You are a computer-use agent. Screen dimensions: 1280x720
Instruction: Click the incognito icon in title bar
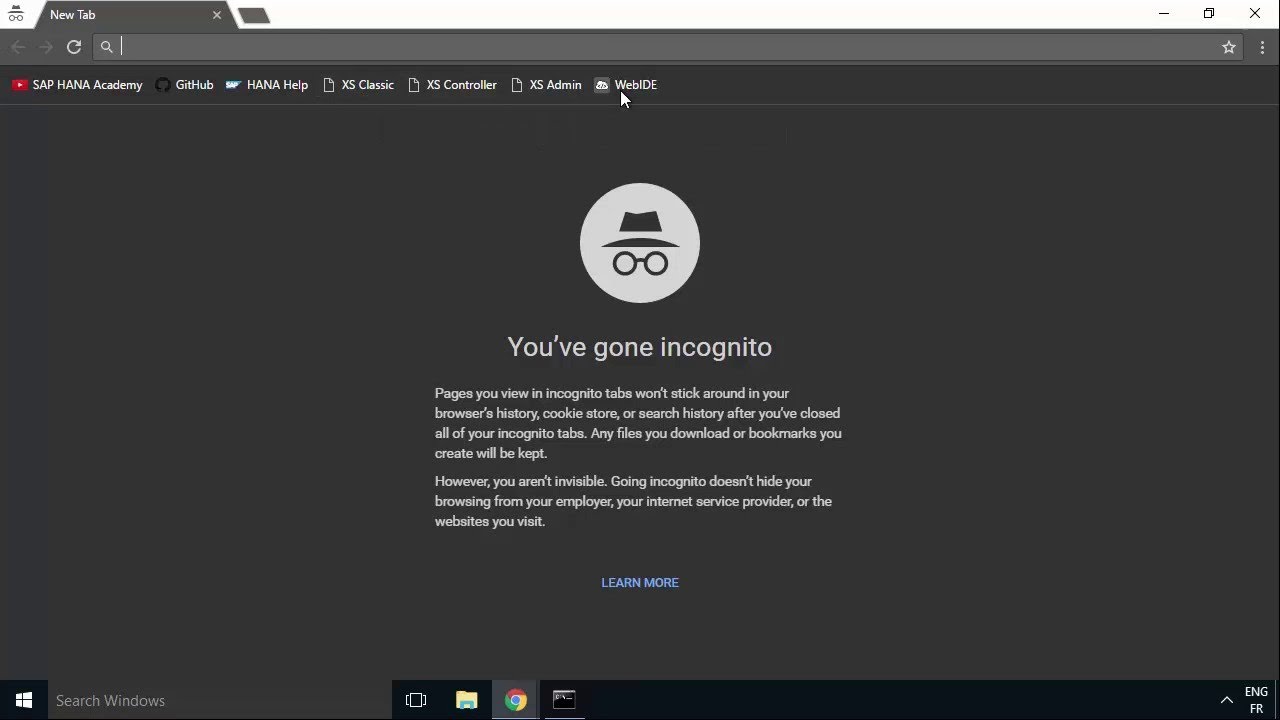[16, 15]
